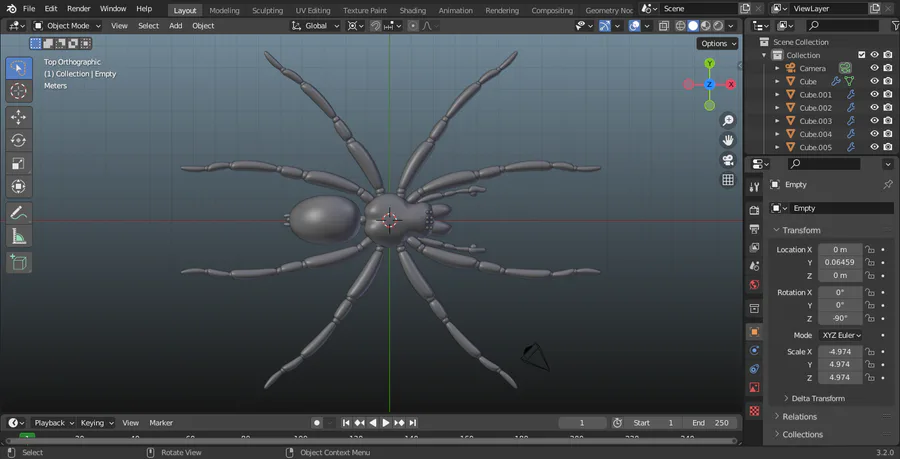Click the Add Cube tool
Viewport: 900px width, 459px height.
coord(18,262)
